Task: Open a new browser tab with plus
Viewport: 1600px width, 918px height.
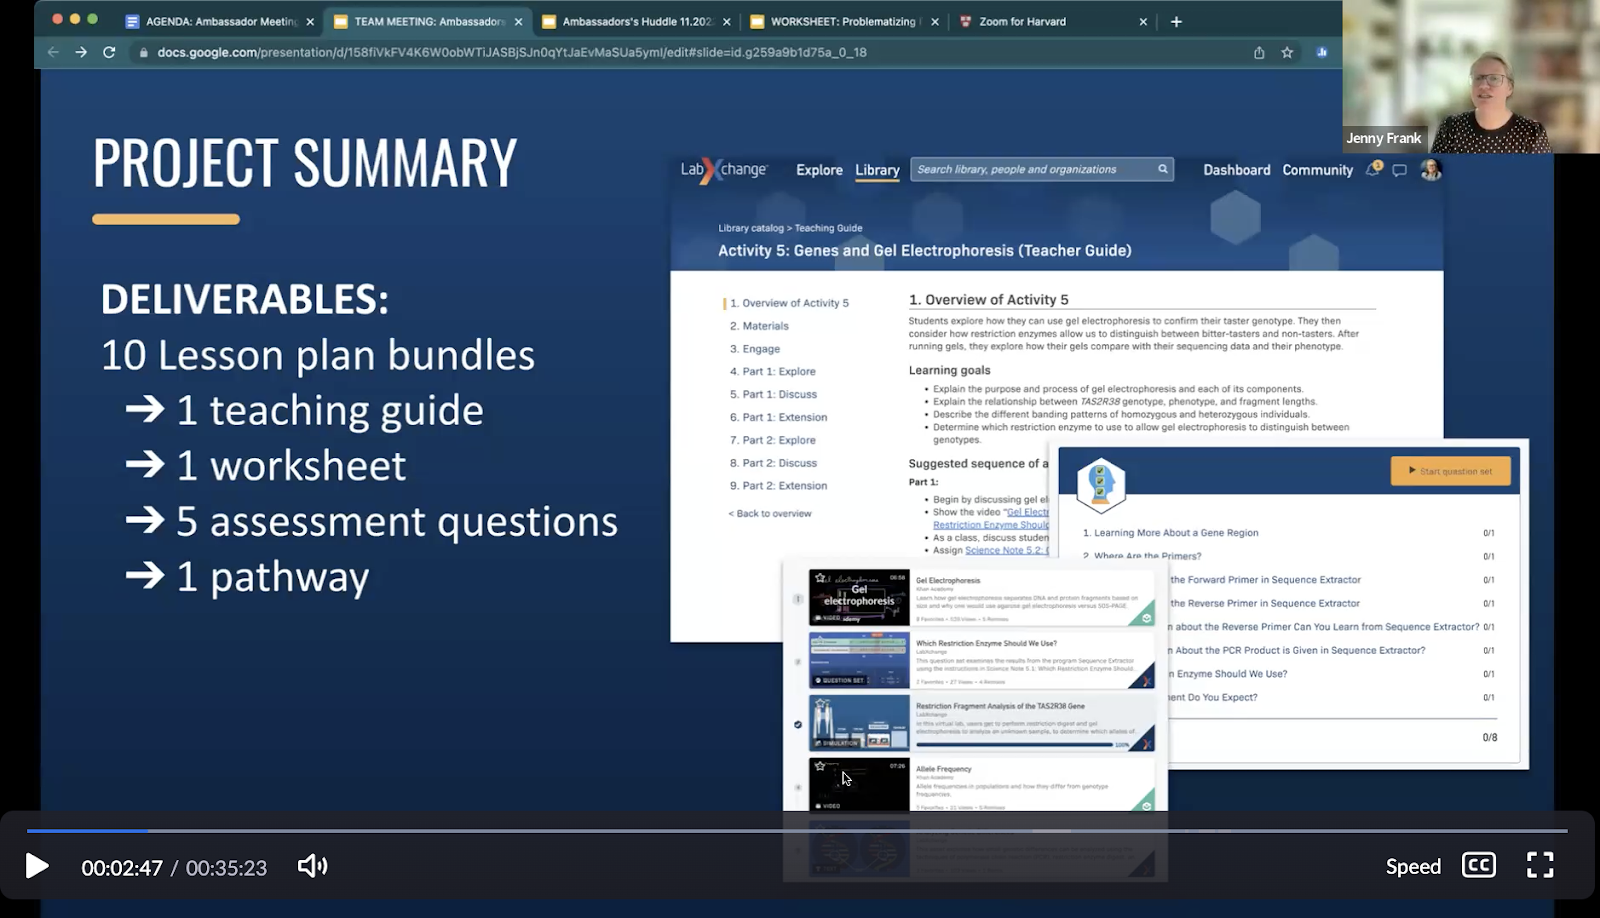Action: coord(1176,21)
